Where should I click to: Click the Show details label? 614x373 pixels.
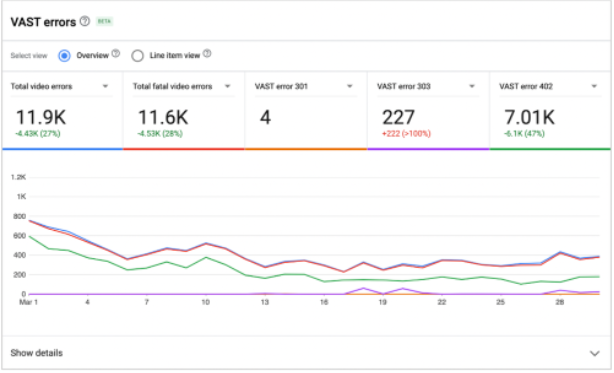pos(36,353)
